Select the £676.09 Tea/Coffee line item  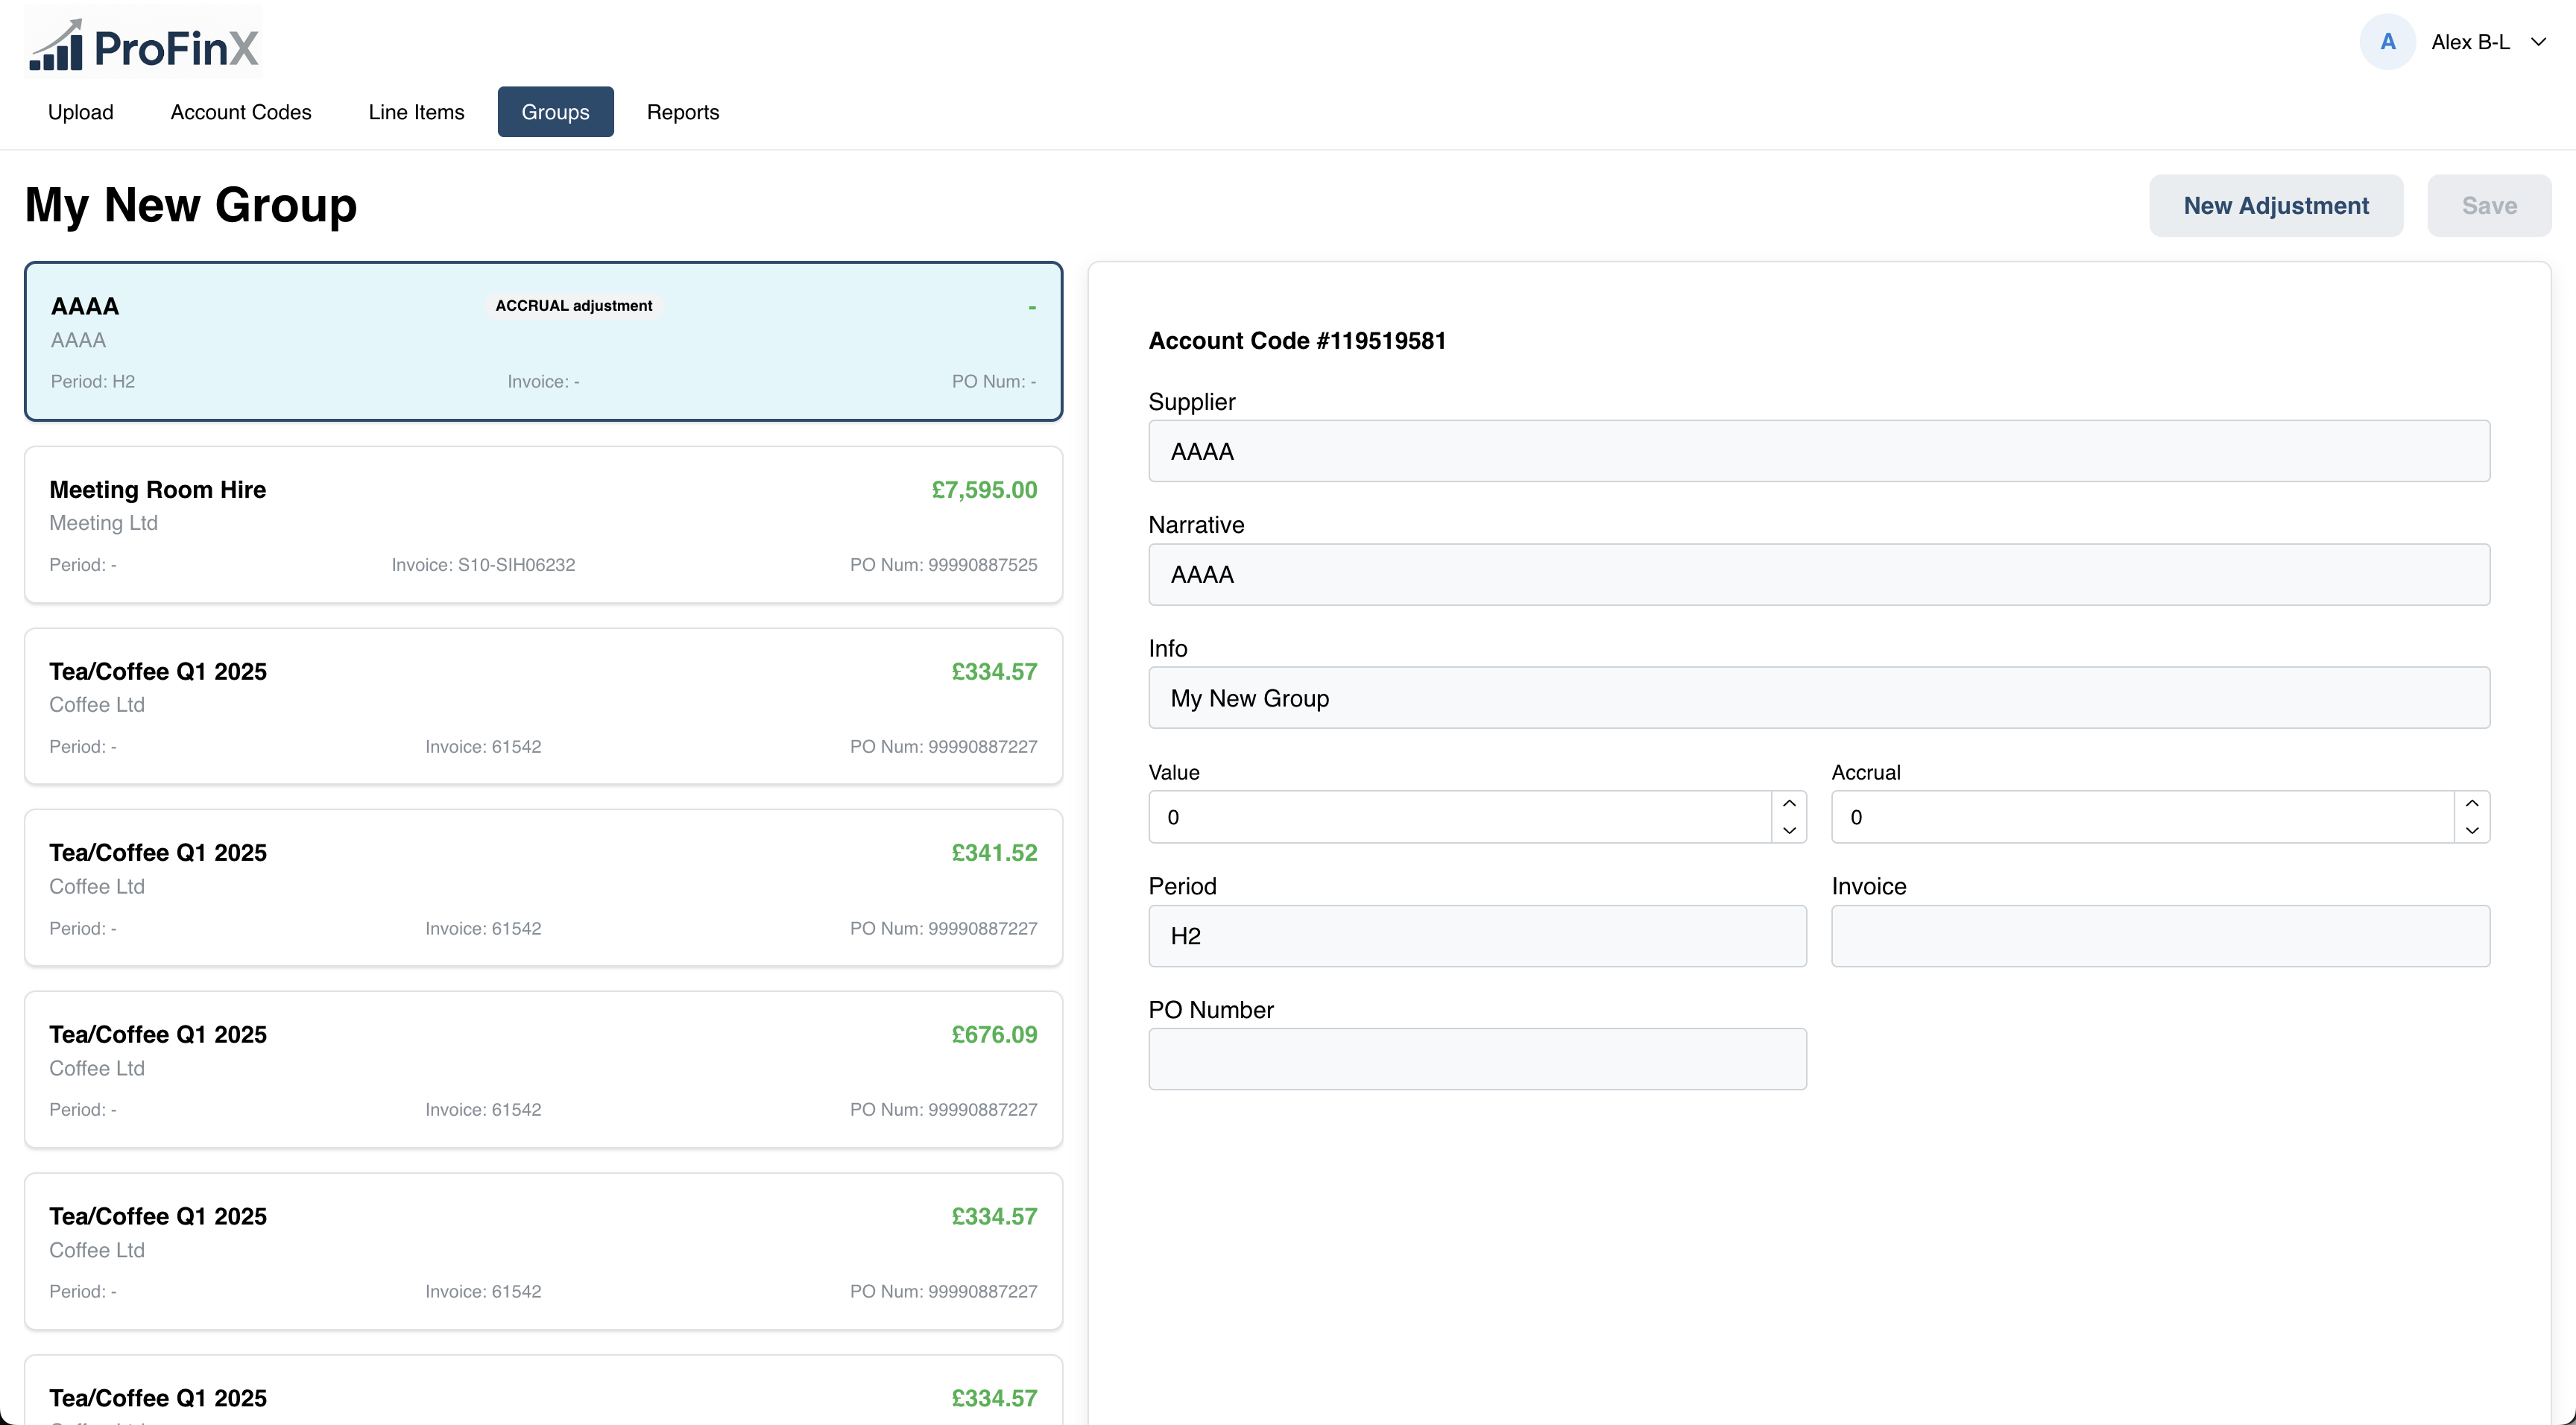click(543, 1069)
